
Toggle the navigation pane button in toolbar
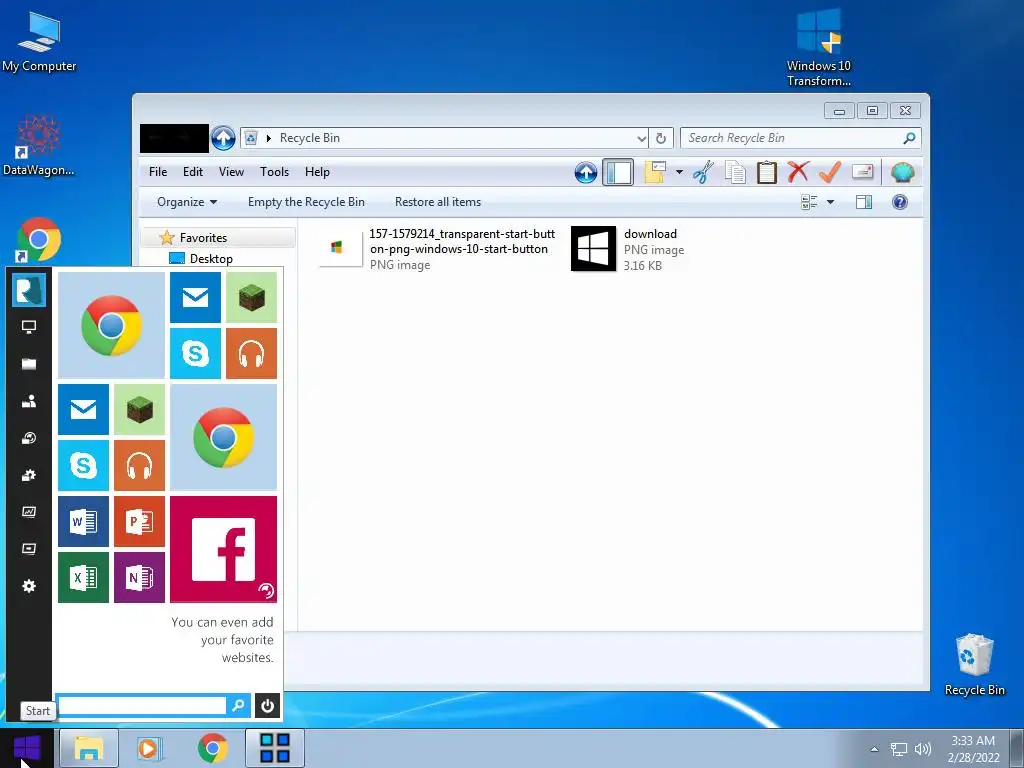click(618, 172)
